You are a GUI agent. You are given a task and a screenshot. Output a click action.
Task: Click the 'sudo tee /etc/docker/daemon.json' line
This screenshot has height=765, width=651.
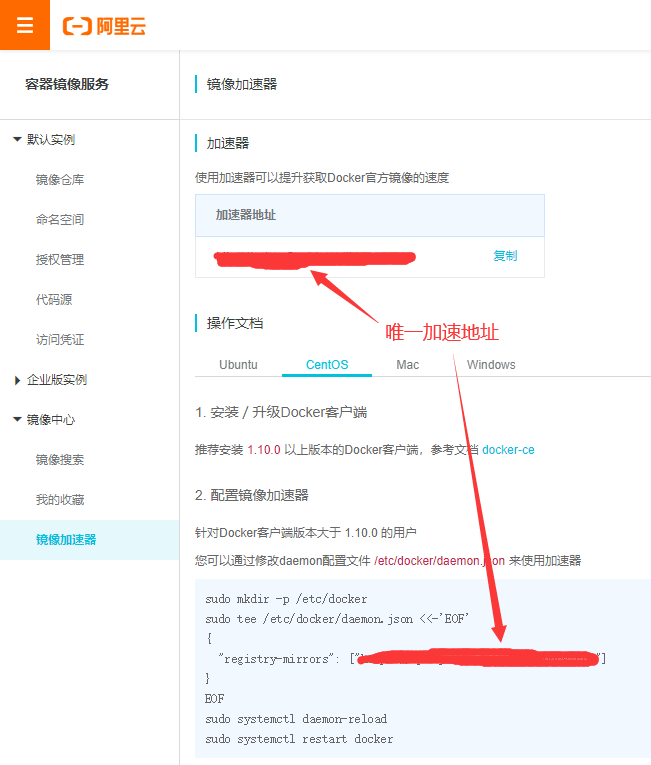pyautogui.click(x=337, y=619)
